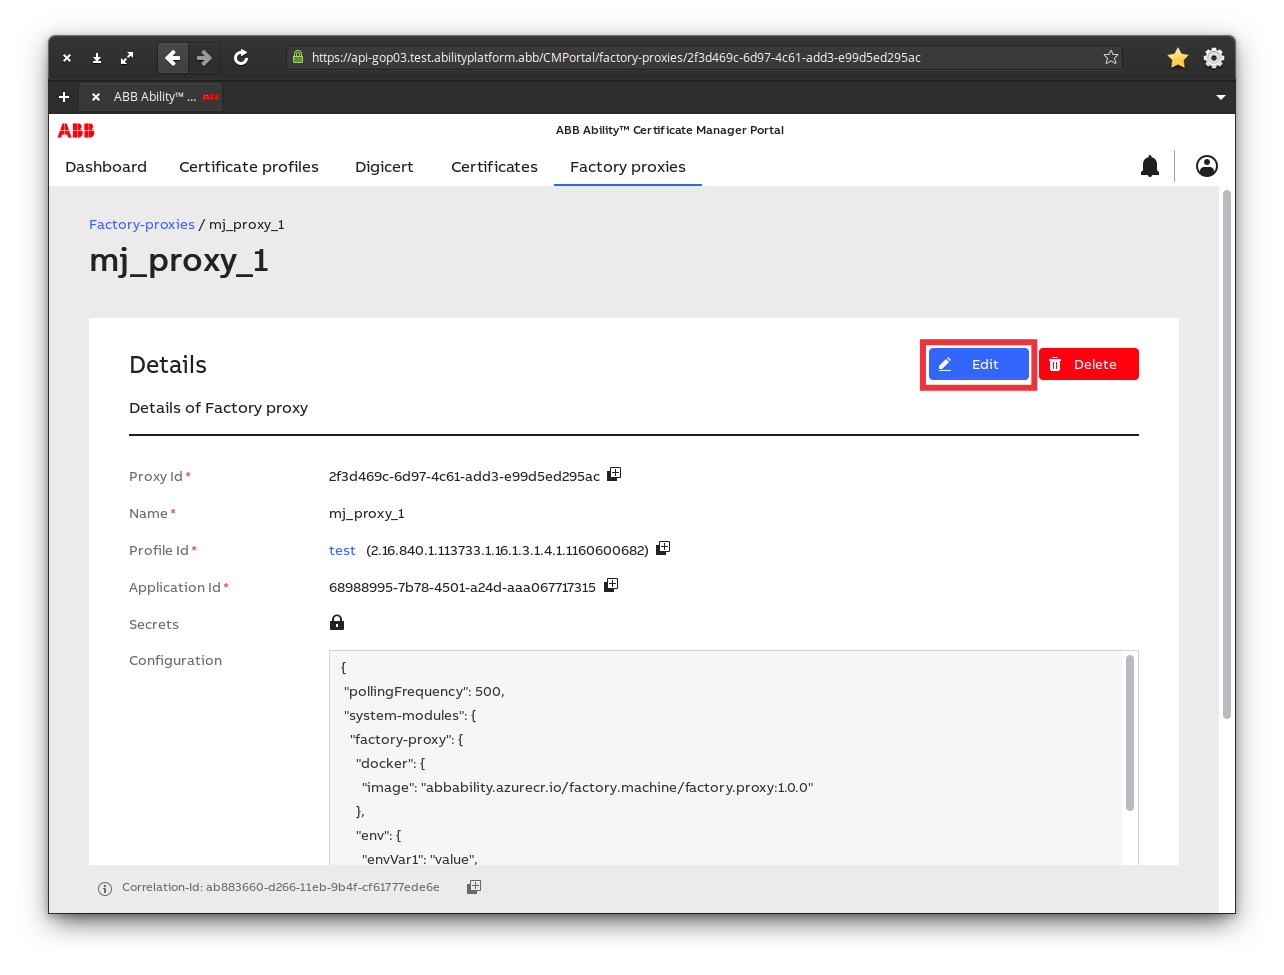This screenshot has height=975, width=1284.
Task: Click the bookmark star outline in address bar
Action: pyautogui.click(x=1110, y=58)
